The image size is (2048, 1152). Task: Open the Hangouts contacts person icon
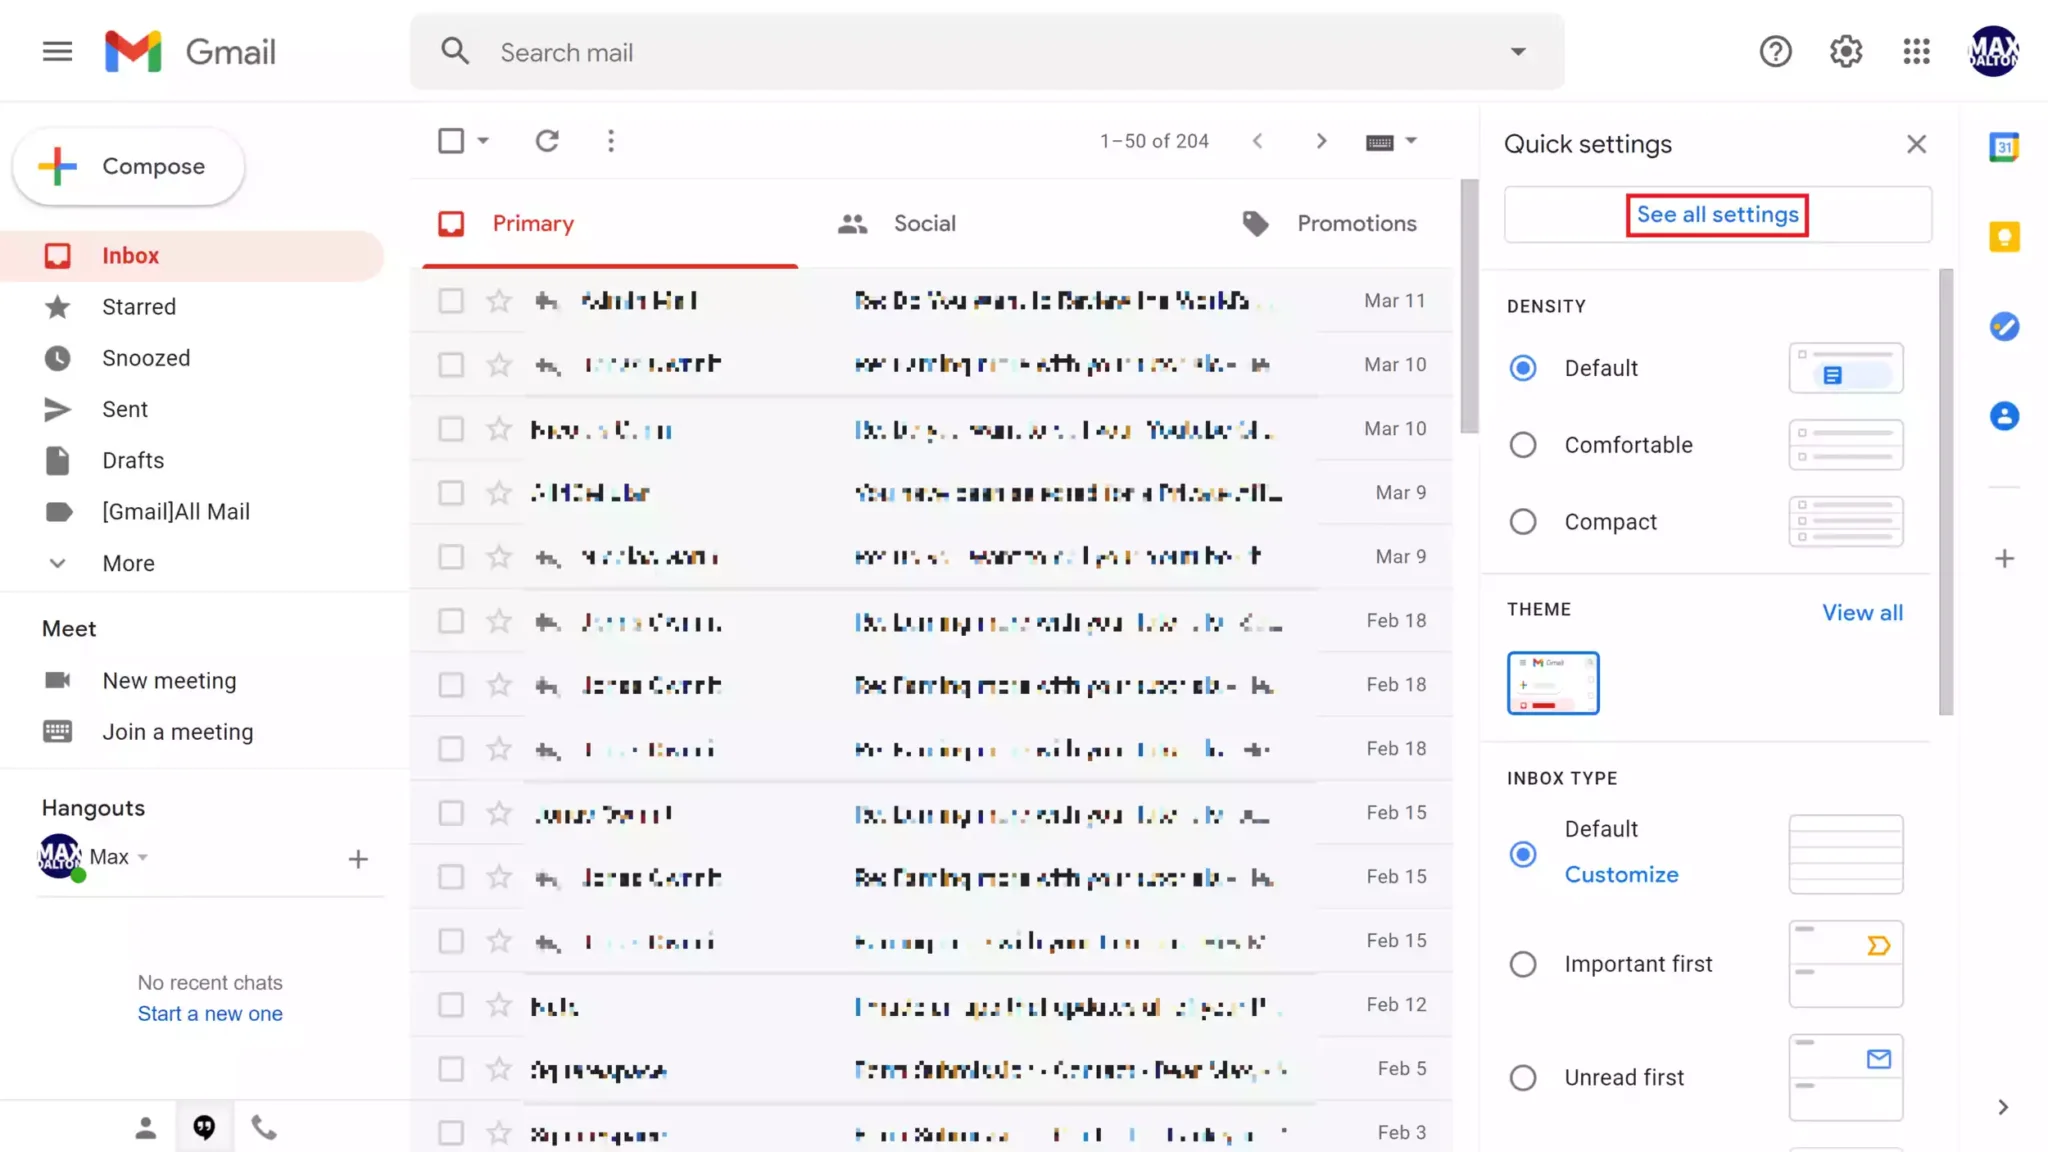click(146, 1128)
